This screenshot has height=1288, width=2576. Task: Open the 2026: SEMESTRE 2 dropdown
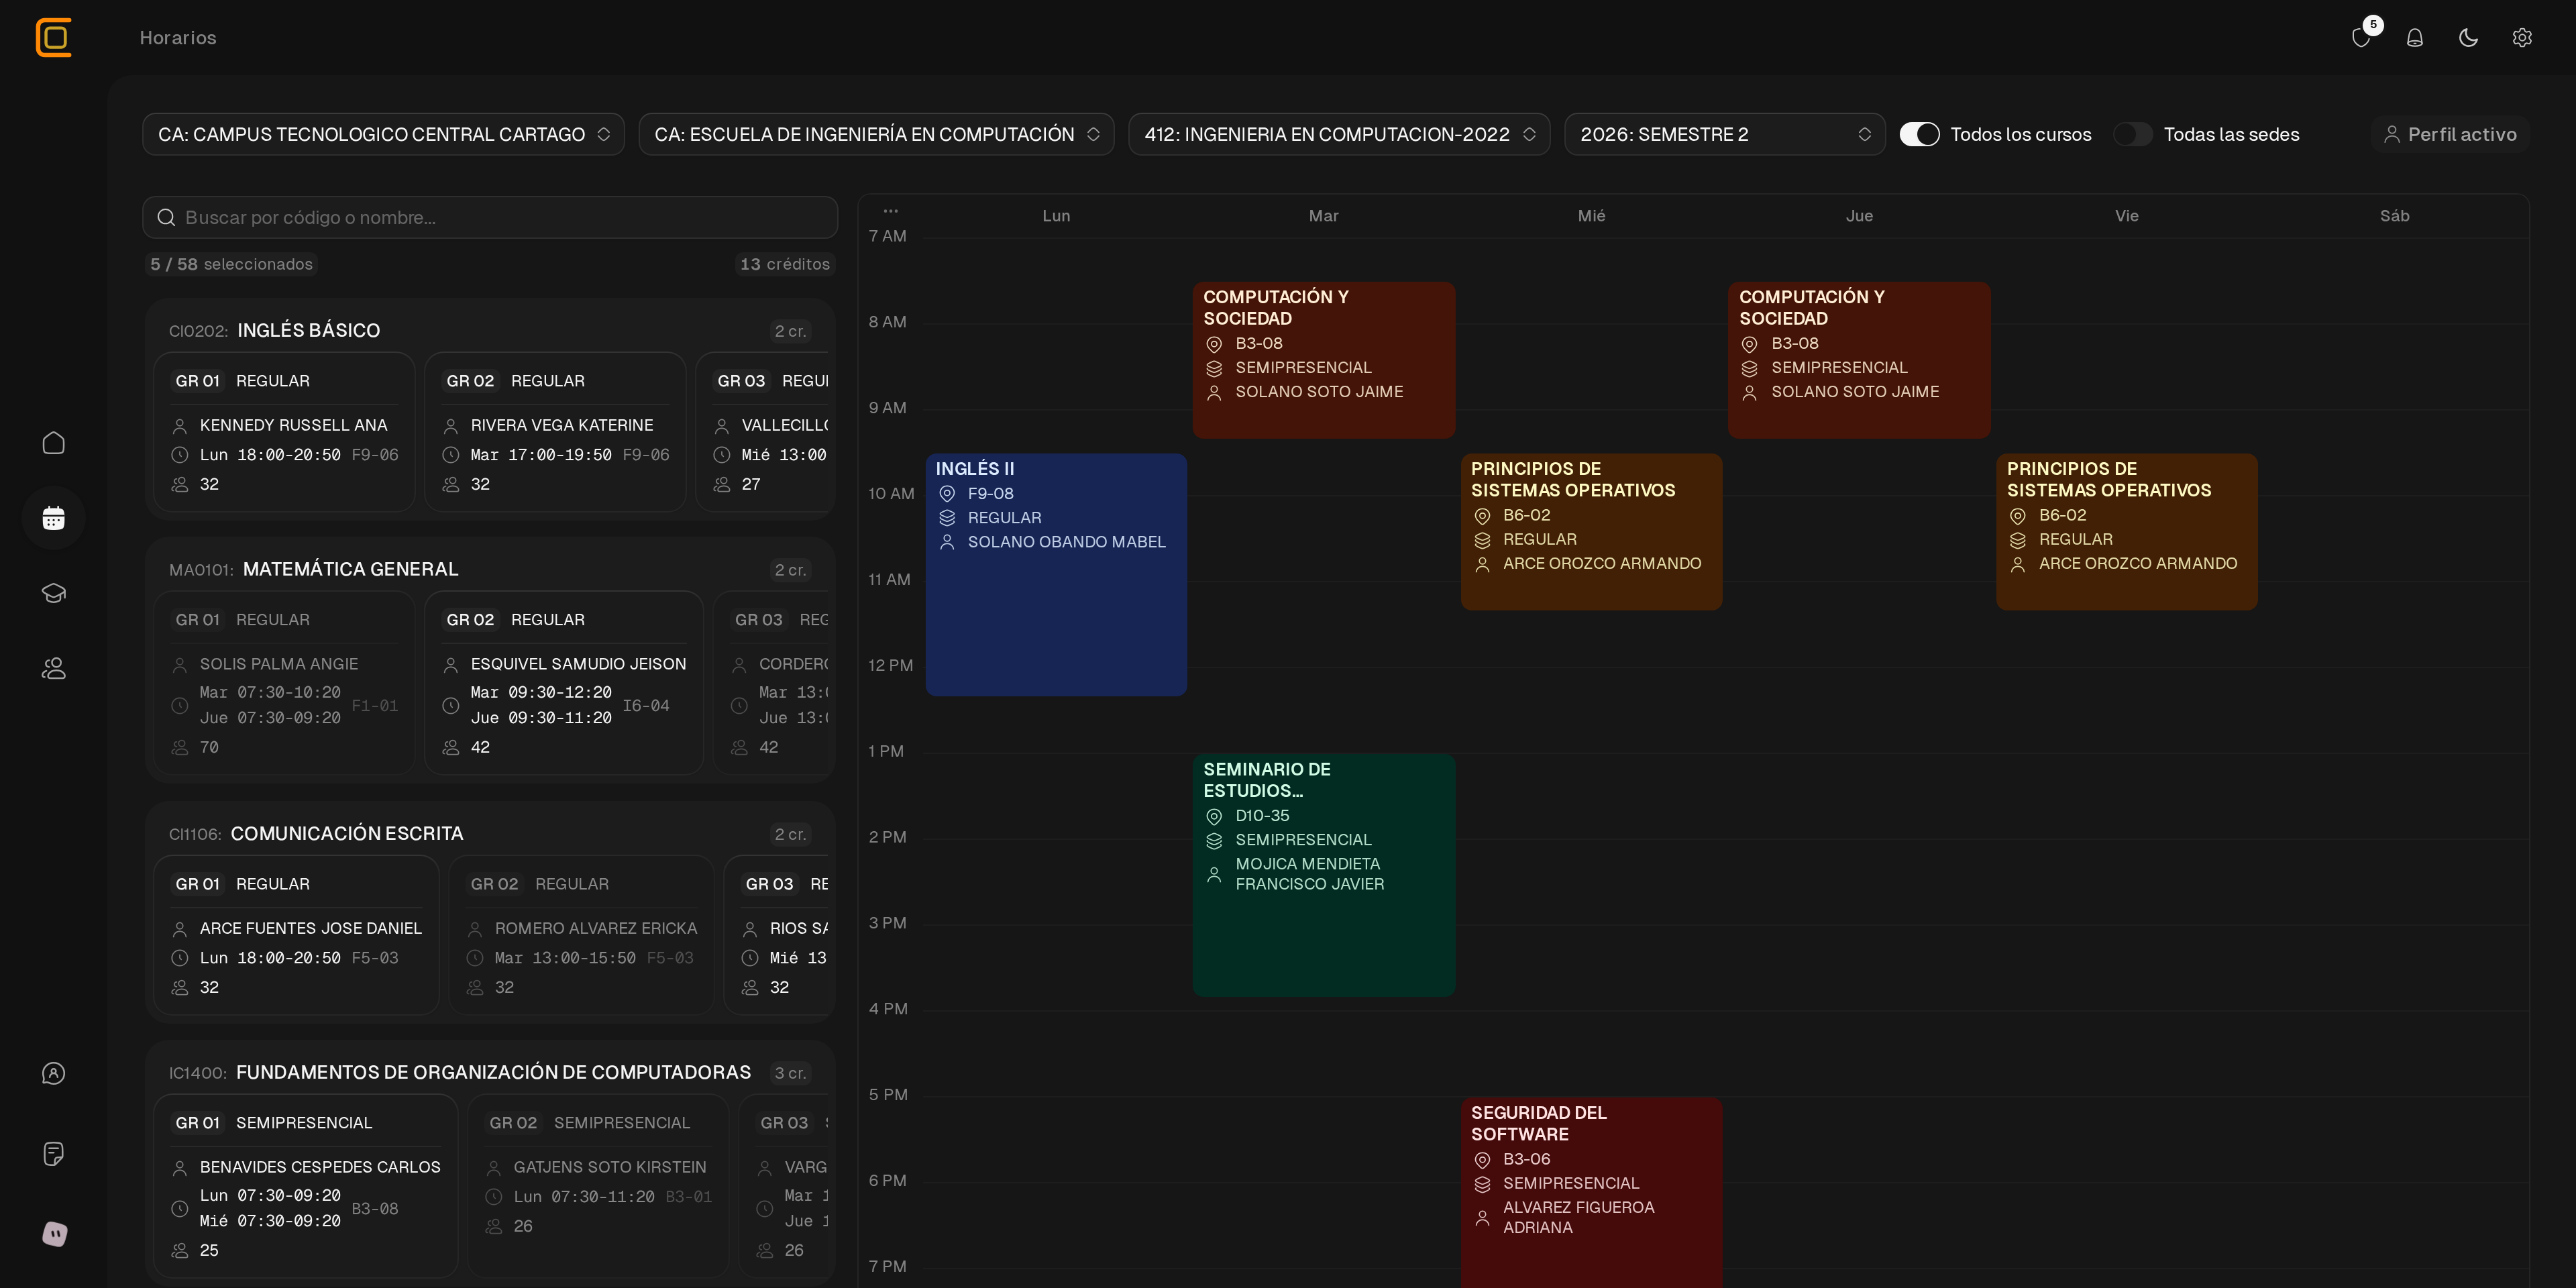point(1724,134)
